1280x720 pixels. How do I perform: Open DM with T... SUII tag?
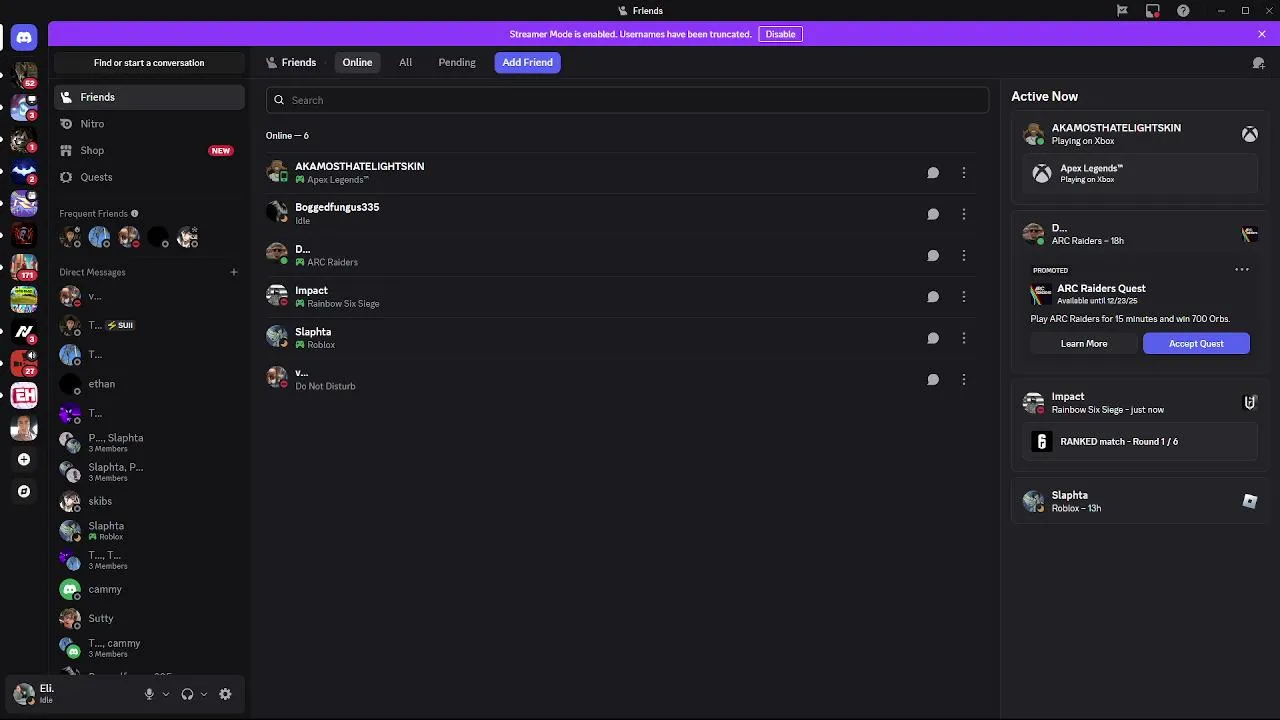[x=149, y=325]
